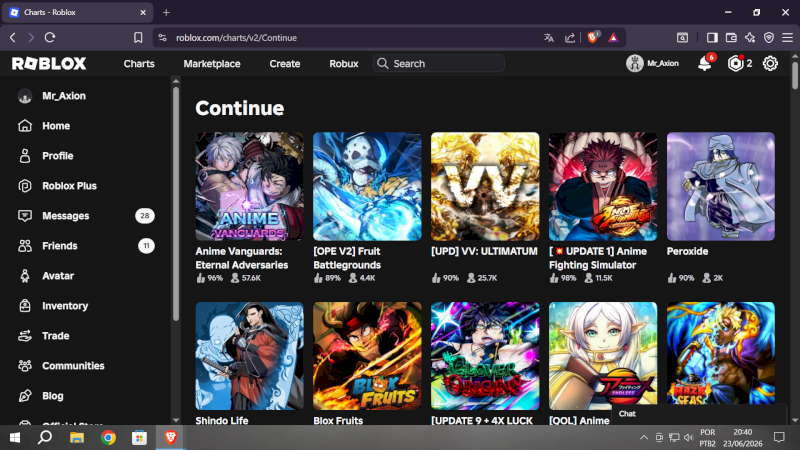Click the browser address bar URL
The width and height of the screenshot is (800, 450).
(236, 38)
